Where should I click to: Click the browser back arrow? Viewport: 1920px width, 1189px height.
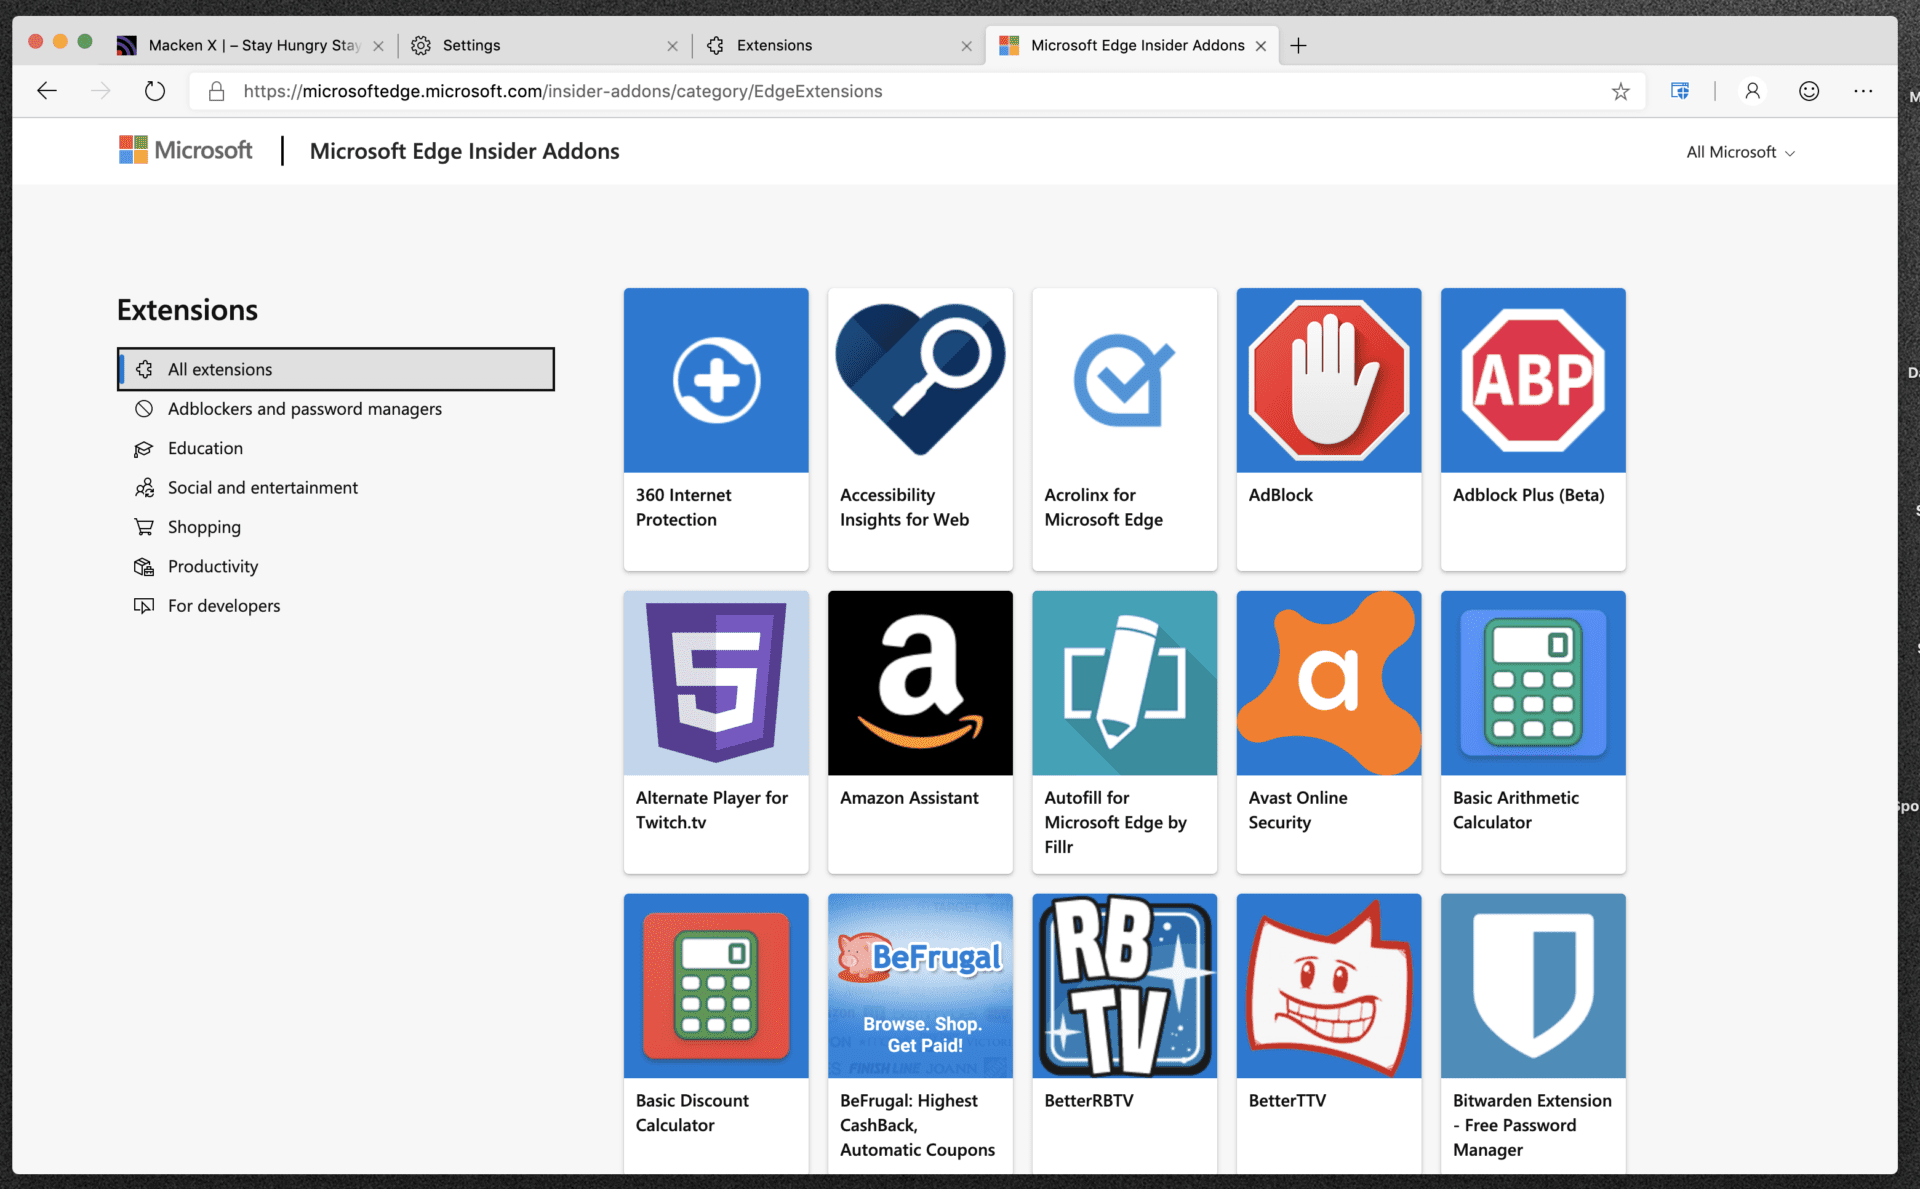pos(47,91)
